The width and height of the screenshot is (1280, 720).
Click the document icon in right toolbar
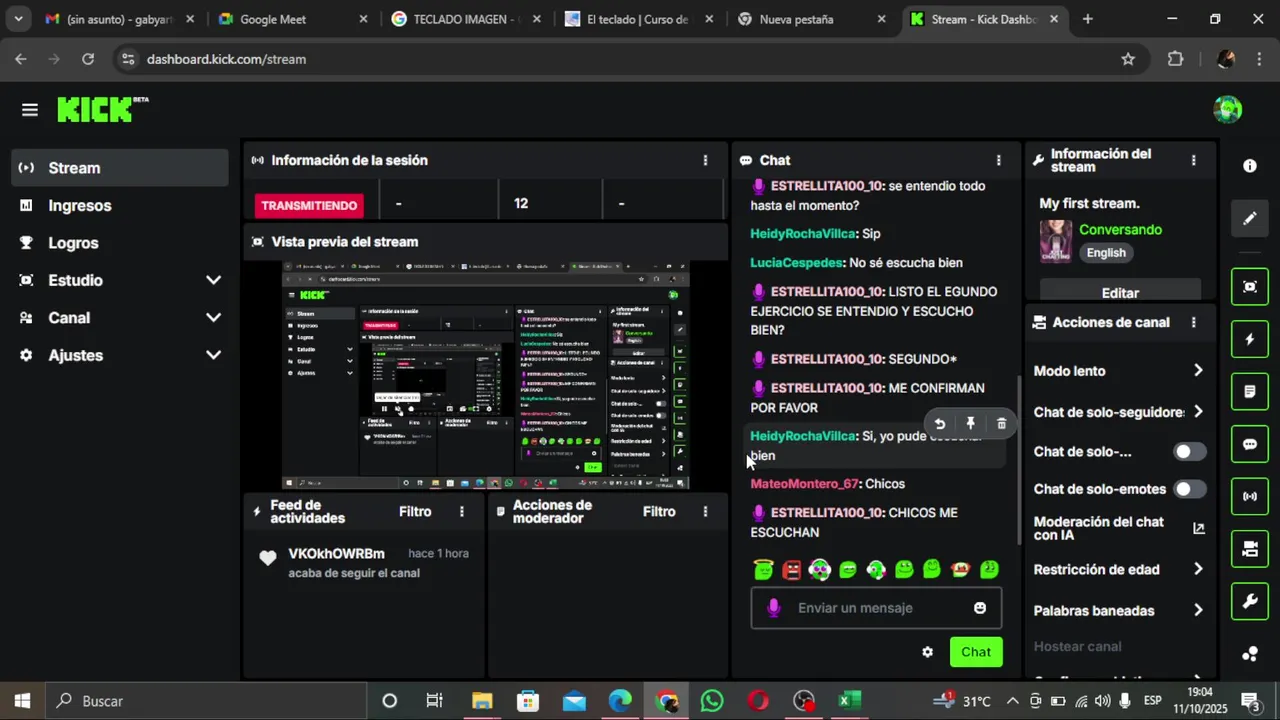[x=1250, y=392]
